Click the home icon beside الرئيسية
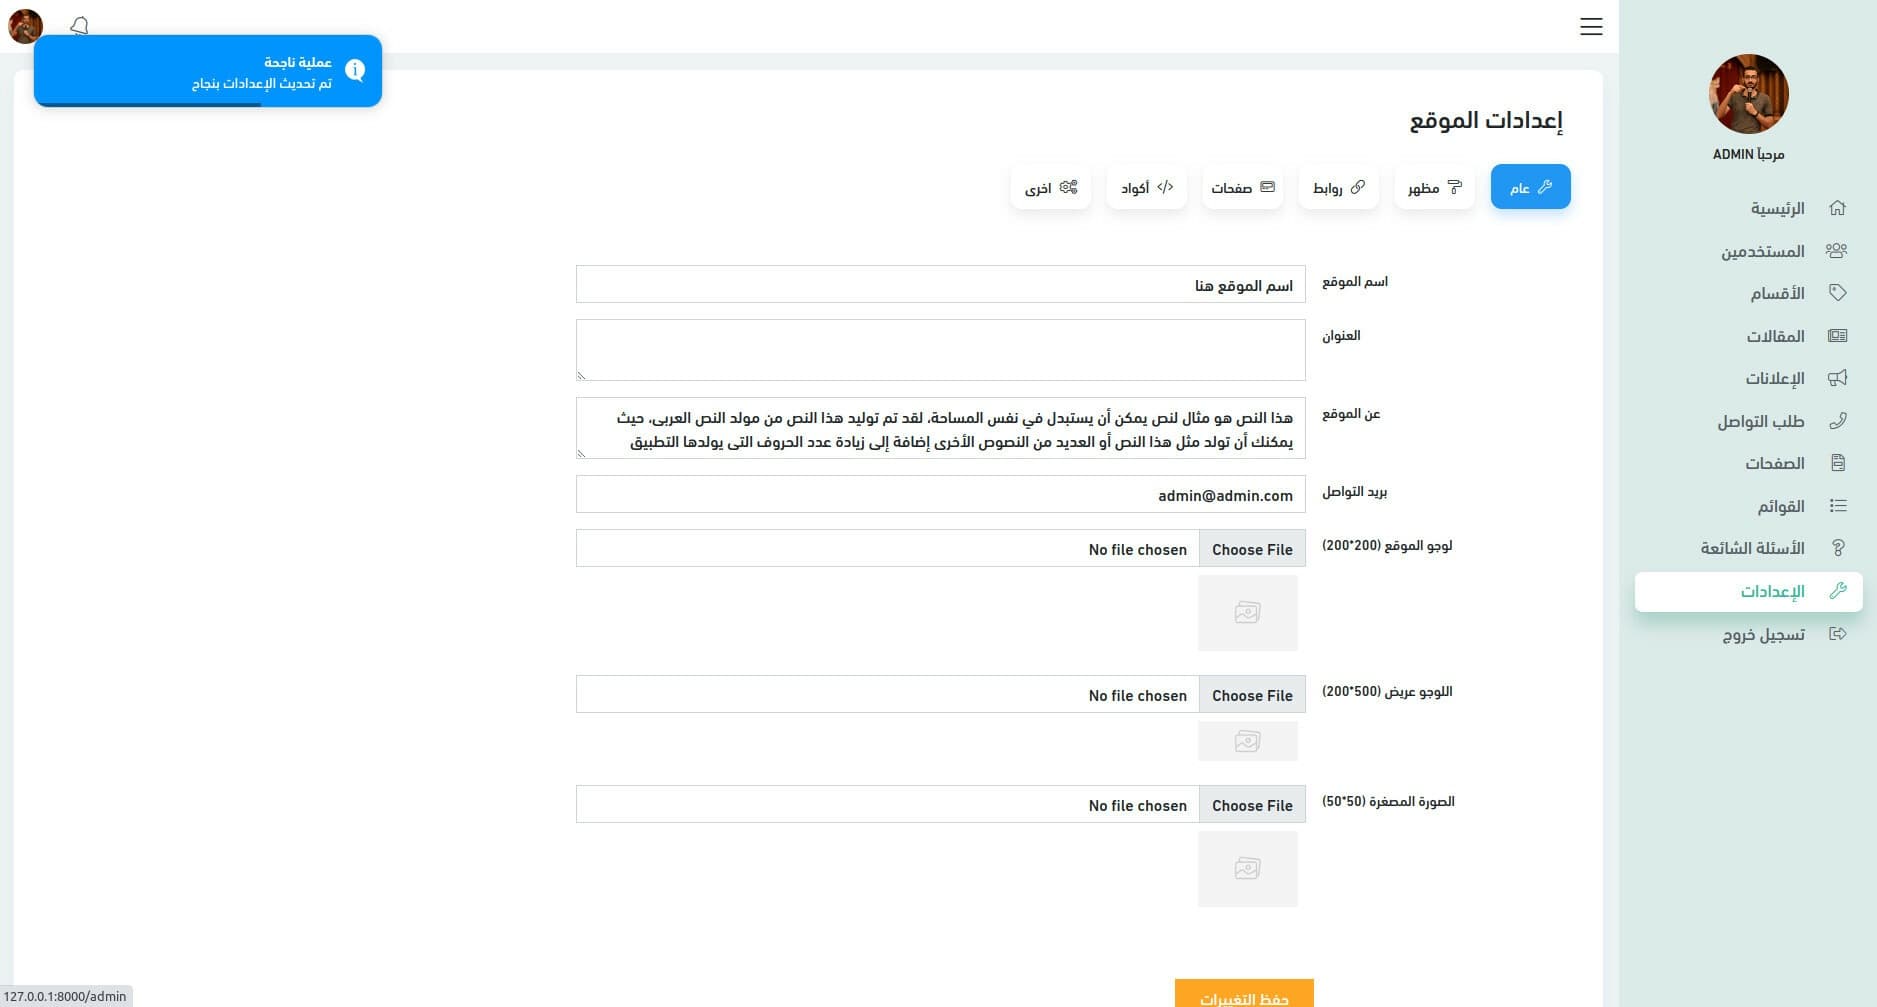 point(1837,208)
